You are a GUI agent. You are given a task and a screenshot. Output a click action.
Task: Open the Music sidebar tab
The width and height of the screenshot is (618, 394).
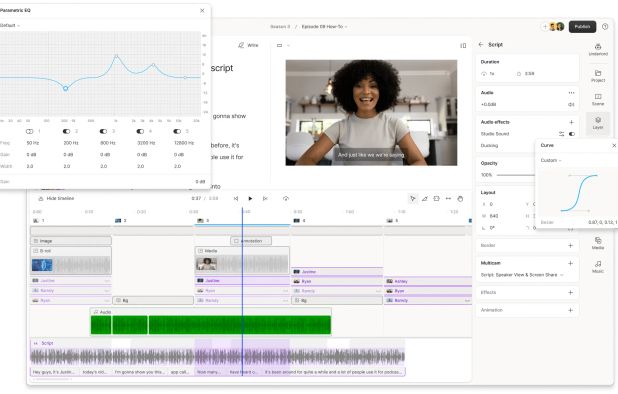pyautogui.click(x=598, y=267)
